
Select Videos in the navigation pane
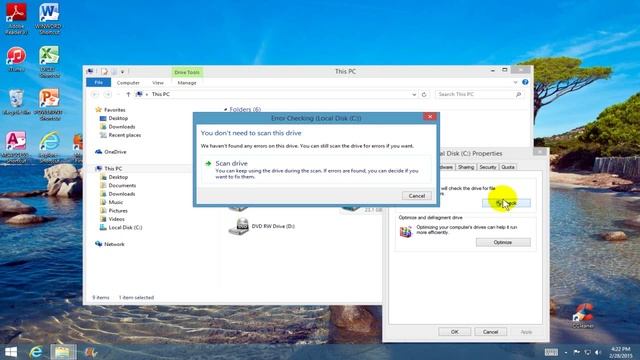coord(116,219)
